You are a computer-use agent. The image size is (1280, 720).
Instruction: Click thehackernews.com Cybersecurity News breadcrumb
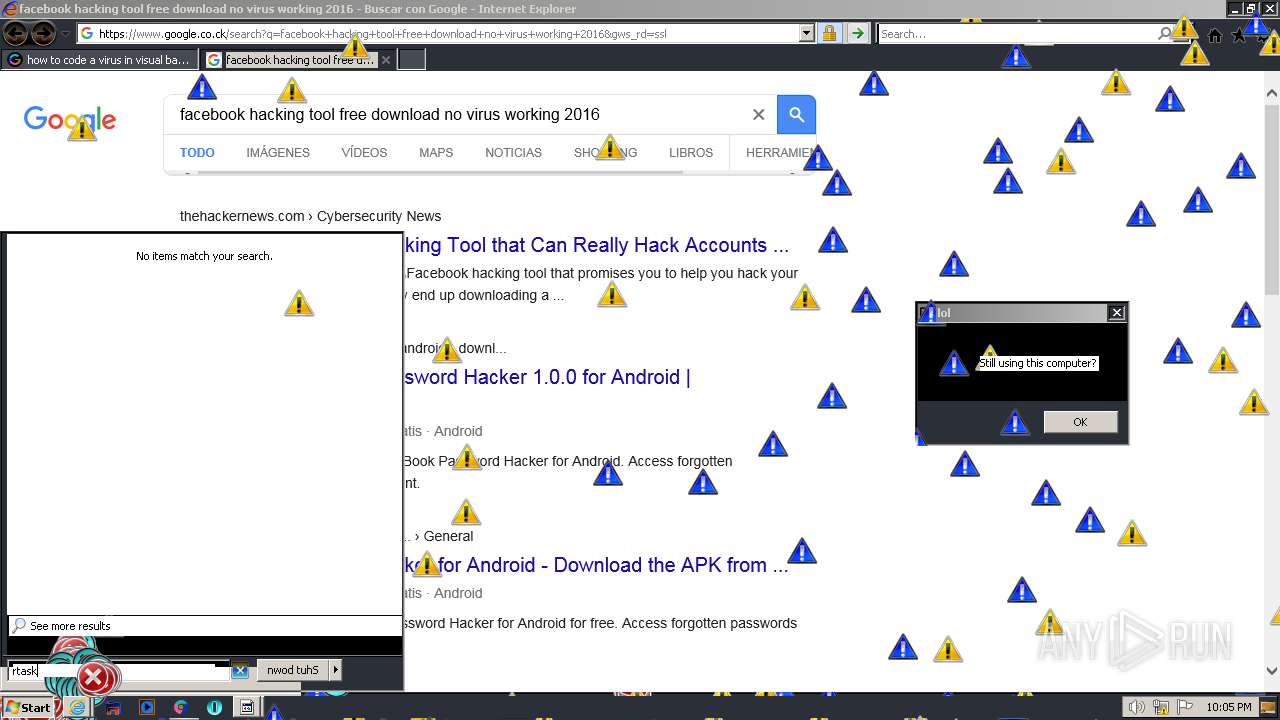pyautogui.click(x=310, y=216)
